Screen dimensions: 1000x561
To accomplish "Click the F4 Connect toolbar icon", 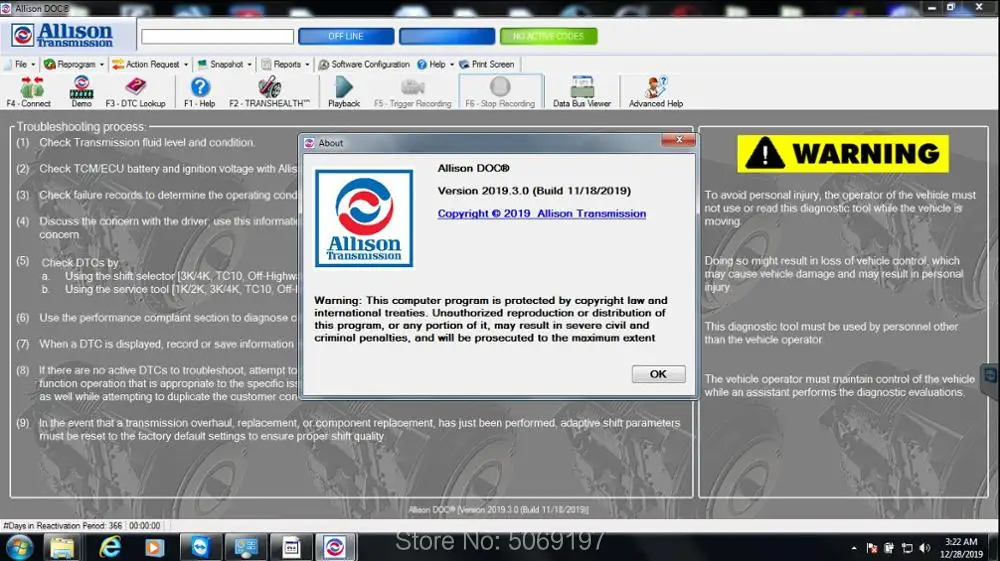I will pos(29,91).
